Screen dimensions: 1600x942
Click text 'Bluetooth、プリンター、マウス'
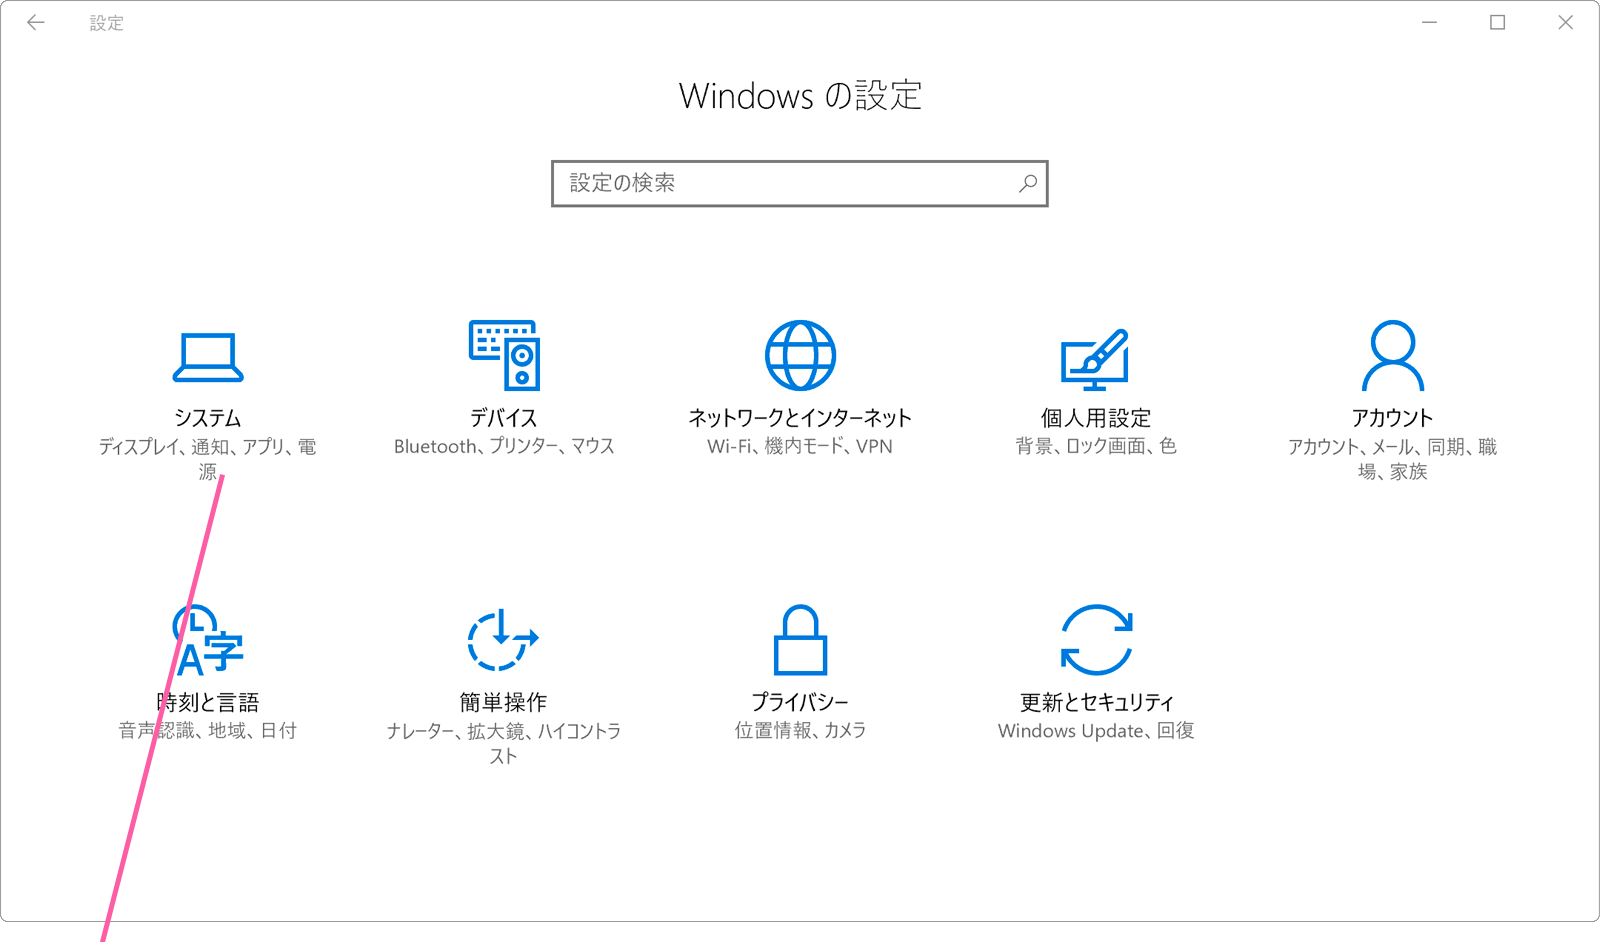coord(504,446)
